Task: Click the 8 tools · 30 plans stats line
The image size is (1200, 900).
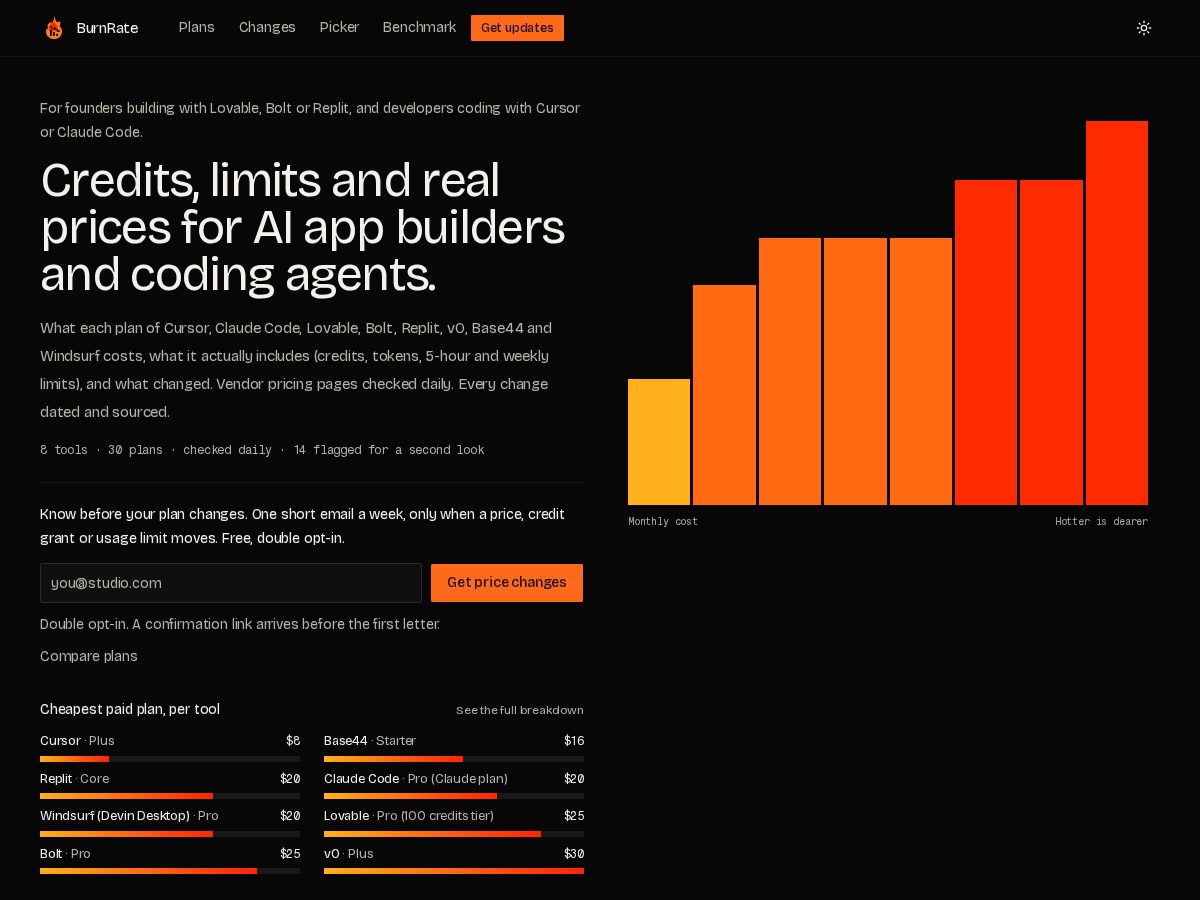Action: pyautogui.click(x=262, y=450)
